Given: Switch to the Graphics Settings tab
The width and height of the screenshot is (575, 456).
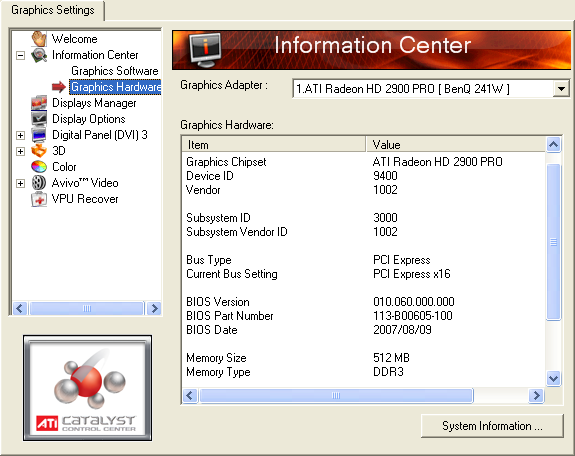Looking at the screenshot, I should pyautogui.click(x=53, y=10).
